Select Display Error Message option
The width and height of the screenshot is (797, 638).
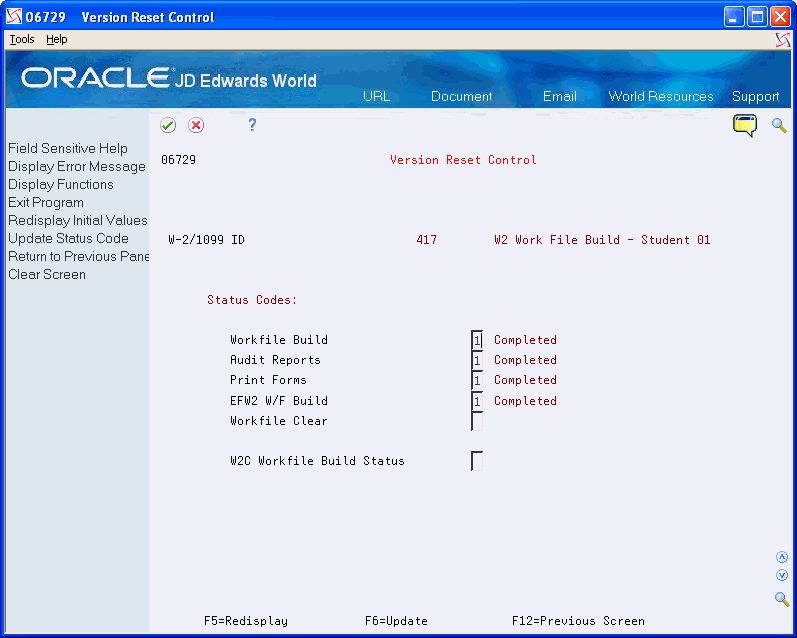coord(77,167)
